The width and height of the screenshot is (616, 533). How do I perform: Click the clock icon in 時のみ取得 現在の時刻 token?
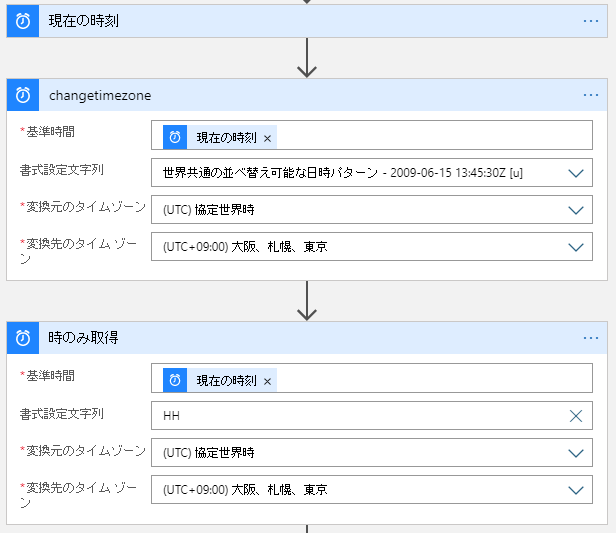(175, 380)
